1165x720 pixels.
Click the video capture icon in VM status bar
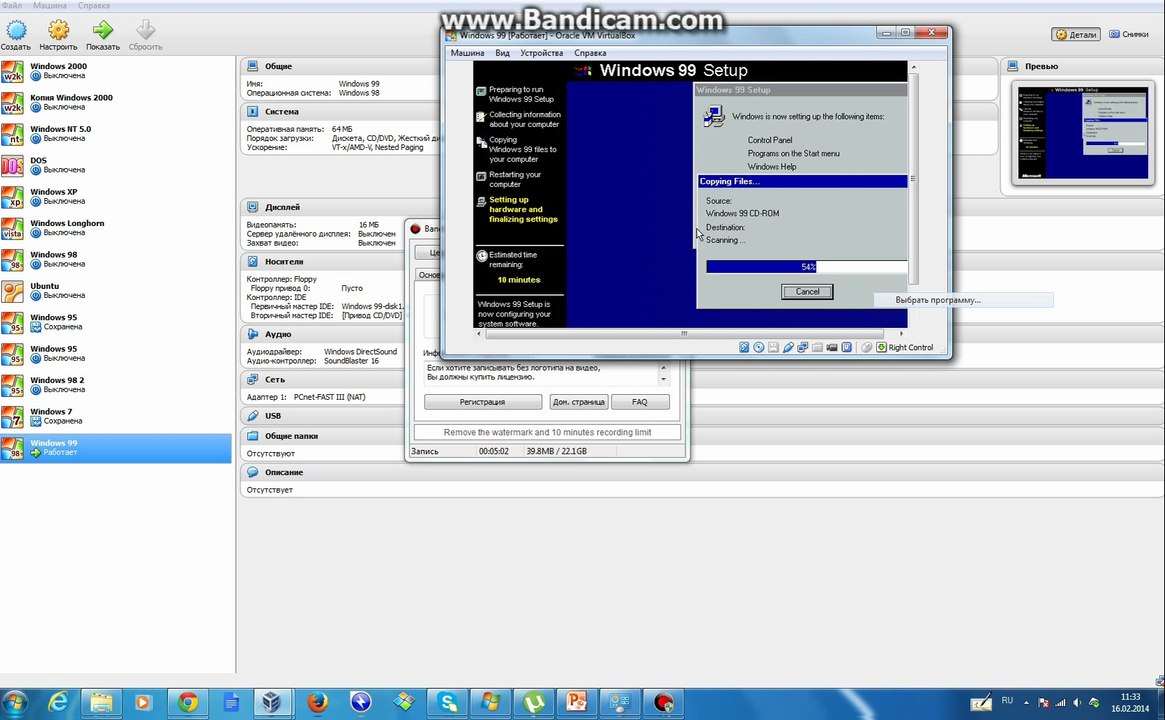click(832, 347)
